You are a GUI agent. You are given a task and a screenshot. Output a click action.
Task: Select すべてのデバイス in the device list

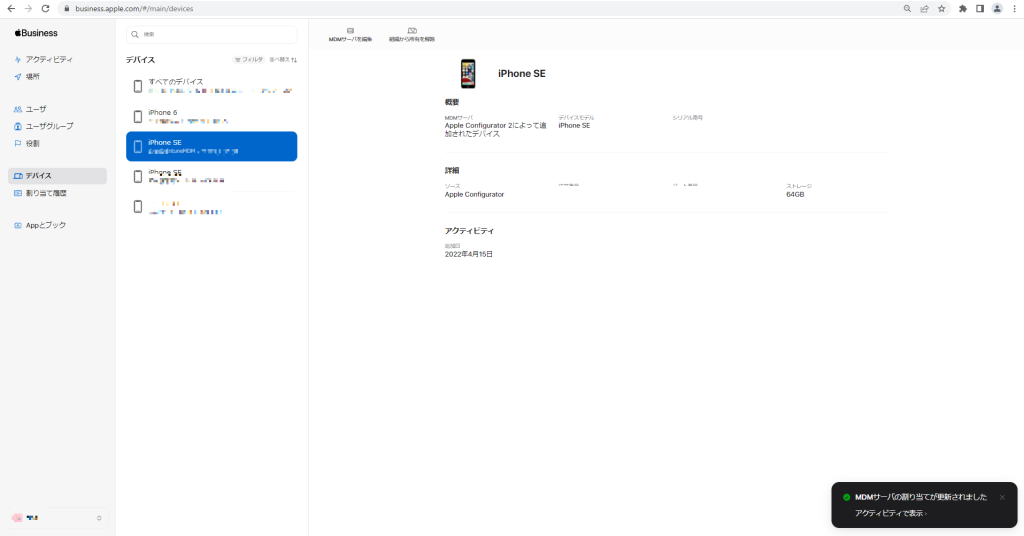point(212,86)
